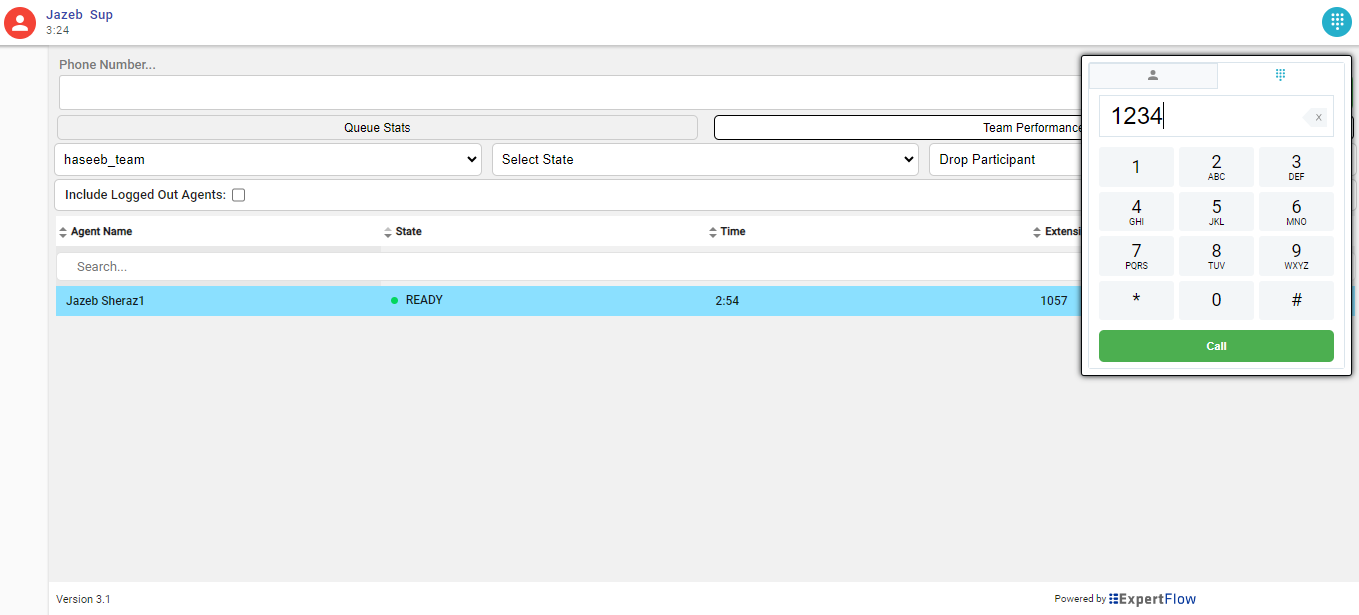
Task: Sort by State column arrows
Action: 388,232
